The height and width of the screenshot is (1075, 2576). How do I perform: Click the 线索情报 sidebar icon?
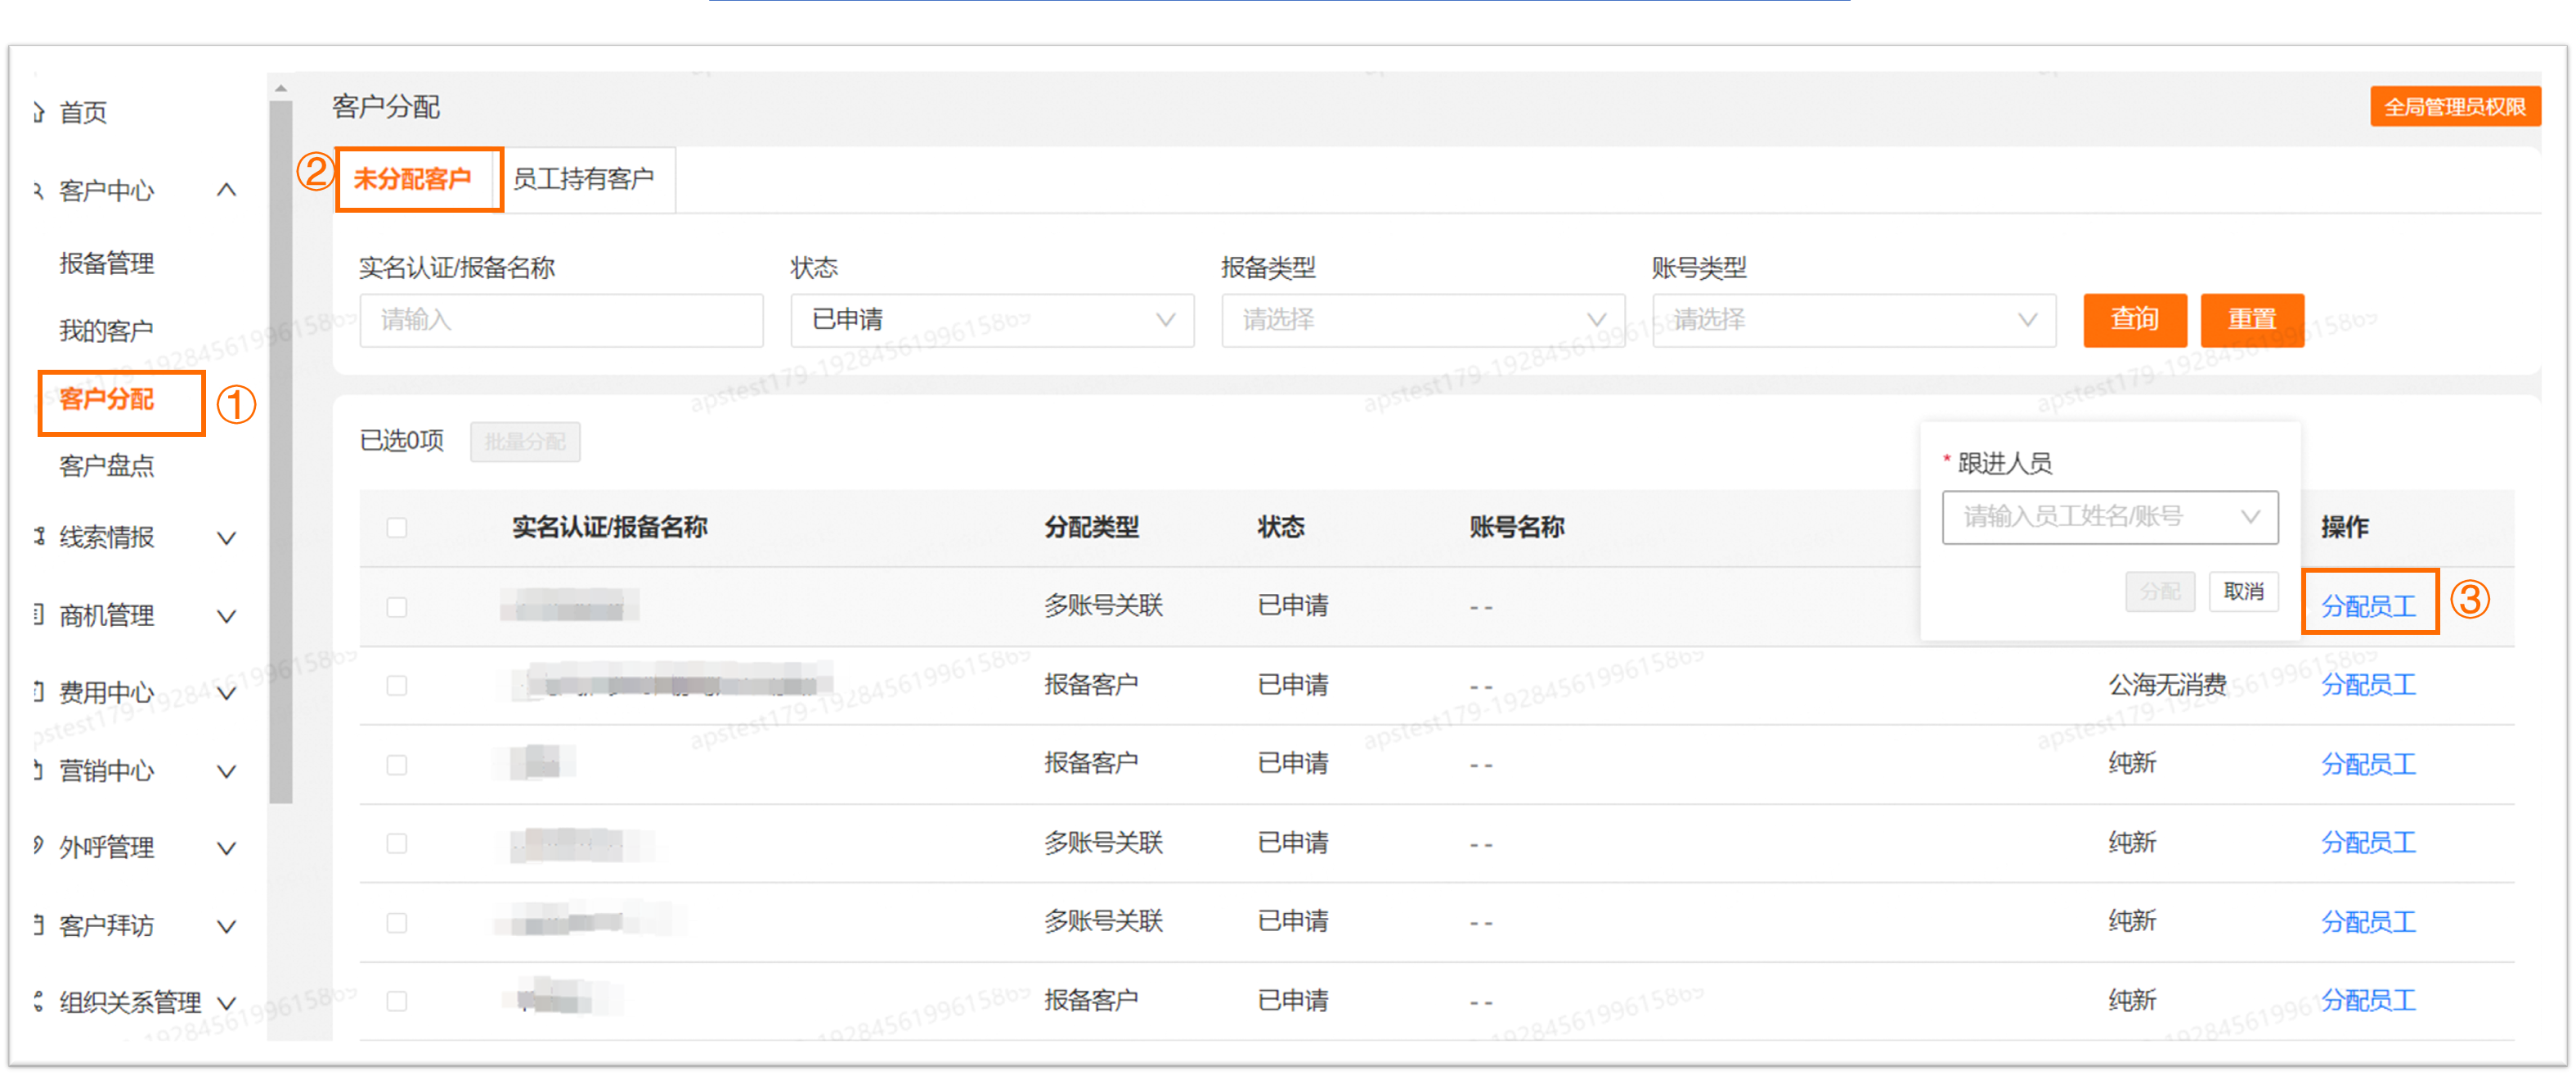[39, 537]
